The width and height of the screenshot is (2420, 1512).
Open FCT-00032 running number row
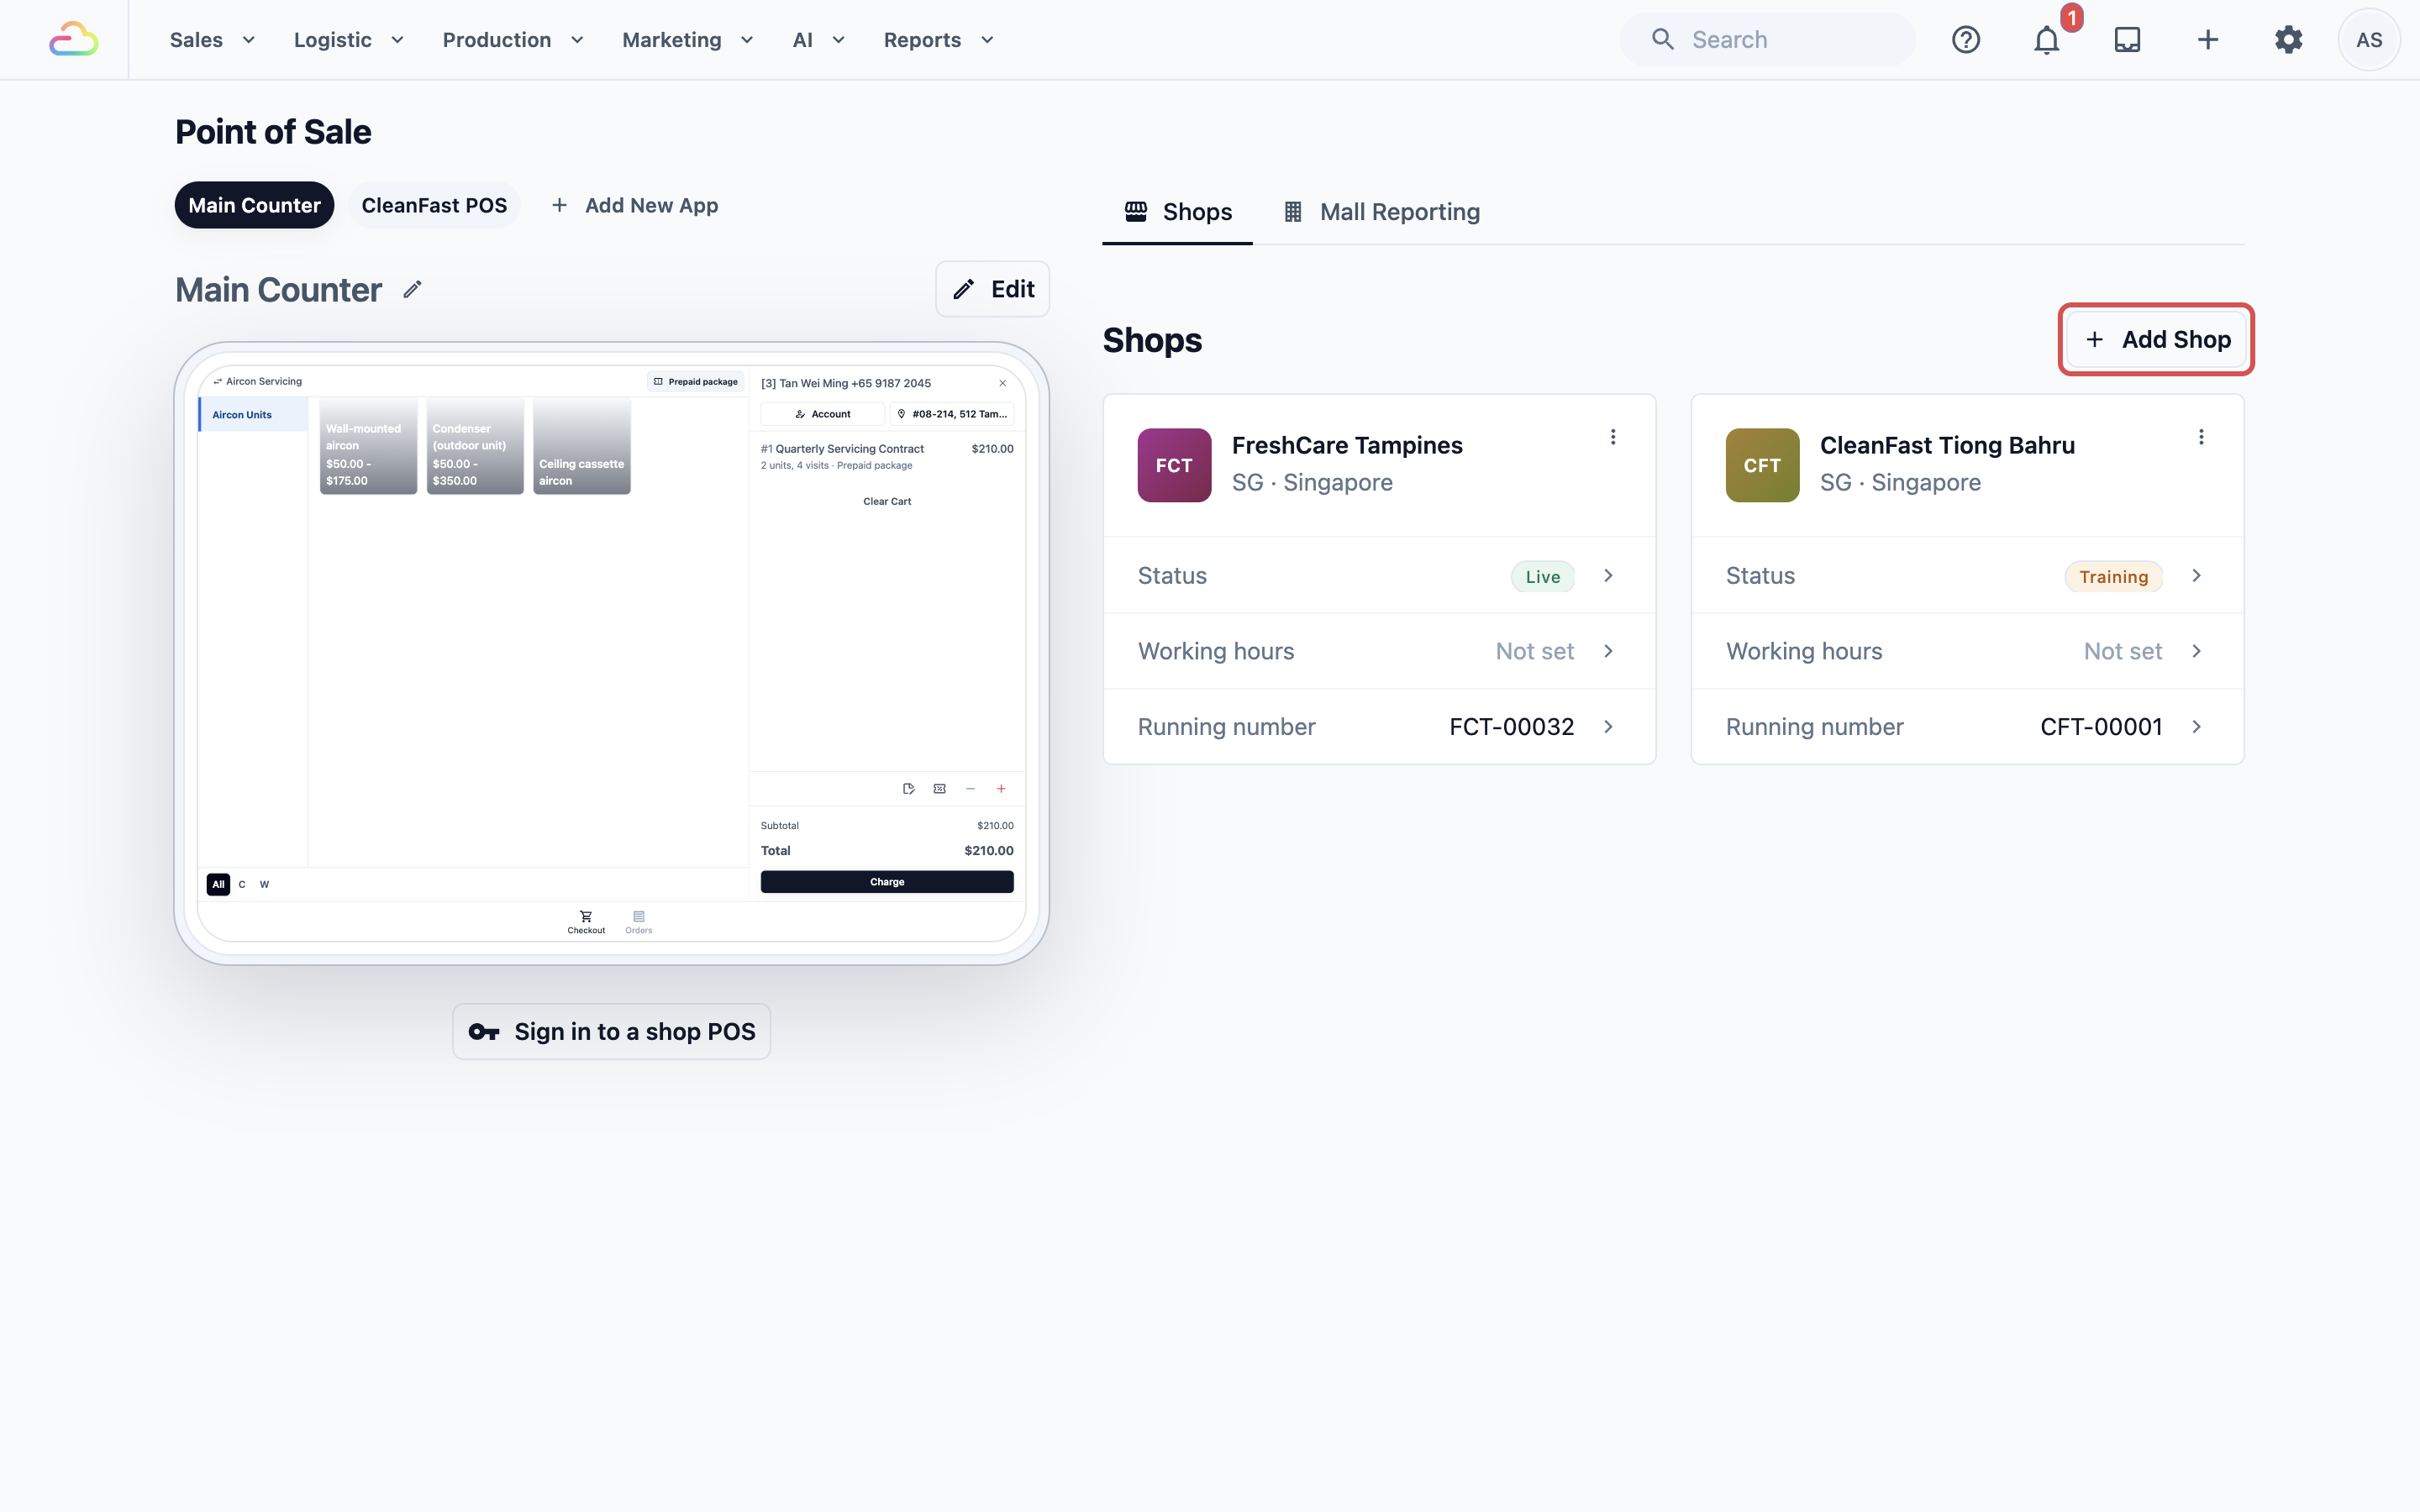click(x=1379, y=727)
